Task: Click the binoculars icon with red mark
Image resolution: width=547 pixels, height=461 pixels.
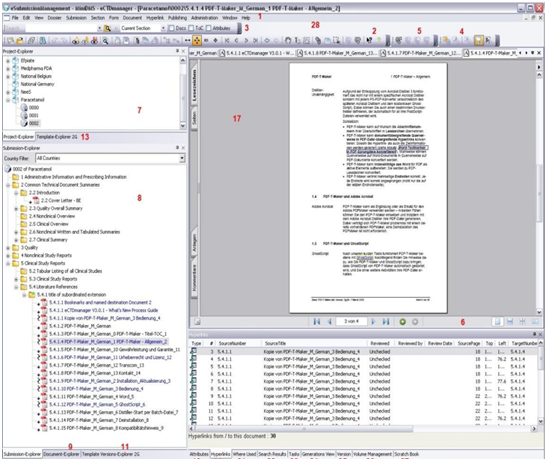Action: (x=94, y=41)
